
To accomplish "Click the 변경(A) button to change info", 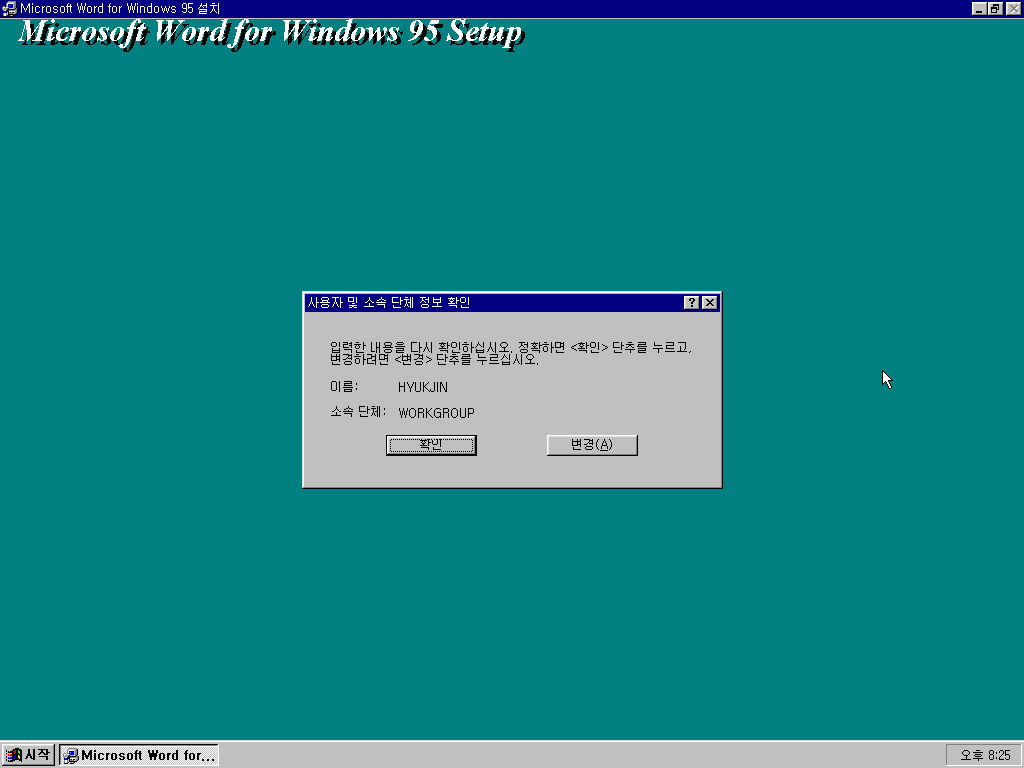I will point(592,445).
